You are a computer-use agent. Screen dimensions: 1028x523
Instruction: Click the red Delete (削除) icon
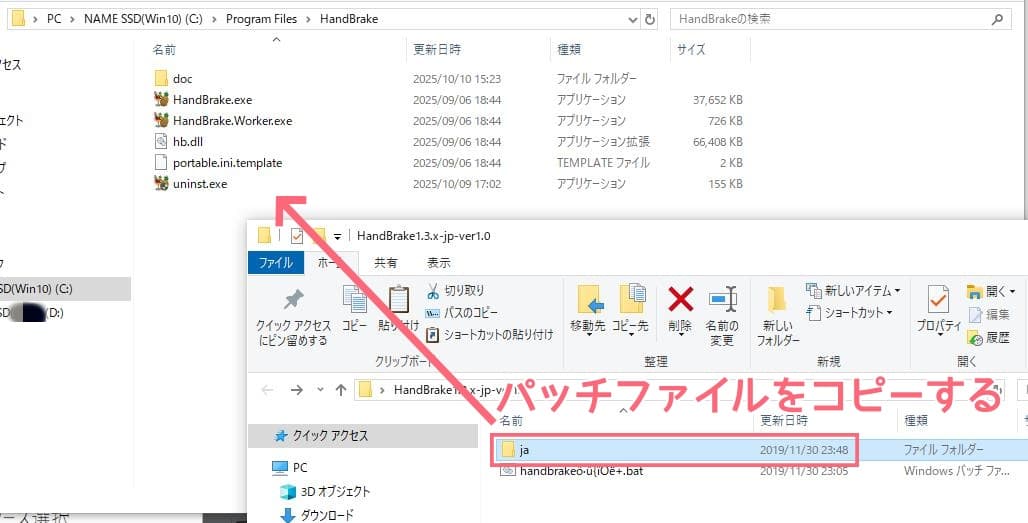(680, 300)
